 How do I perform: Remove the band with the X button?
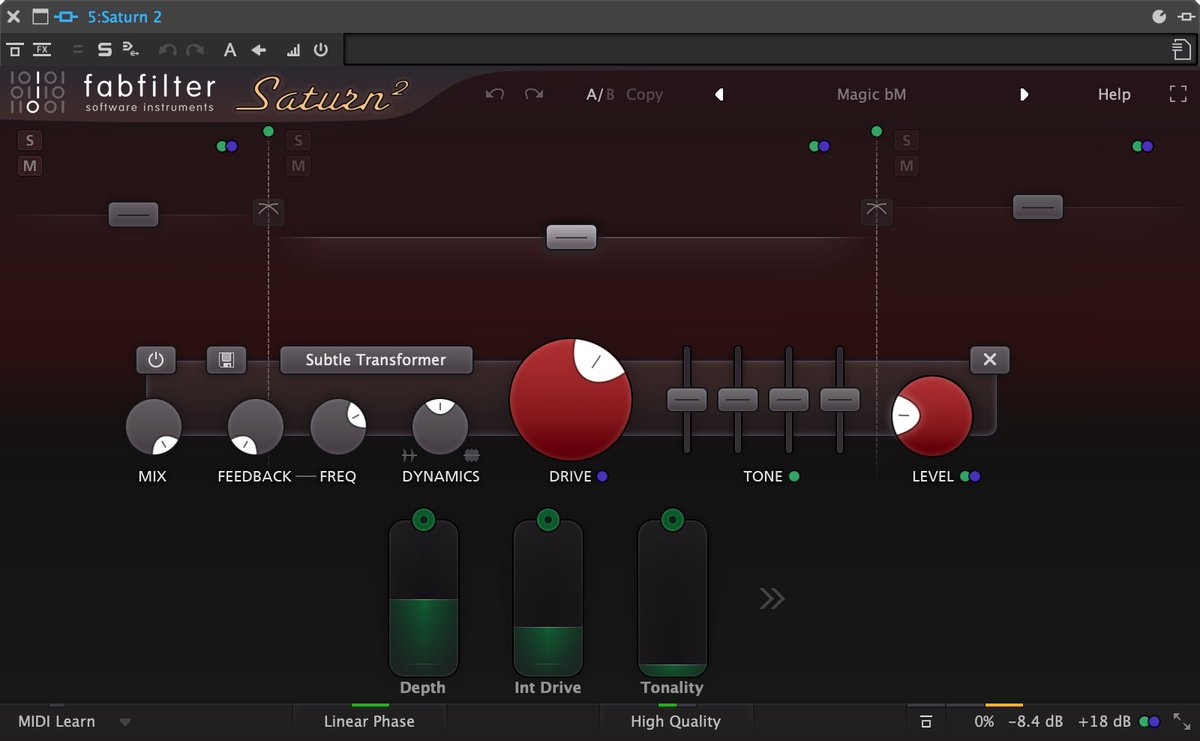click(989, 360)
